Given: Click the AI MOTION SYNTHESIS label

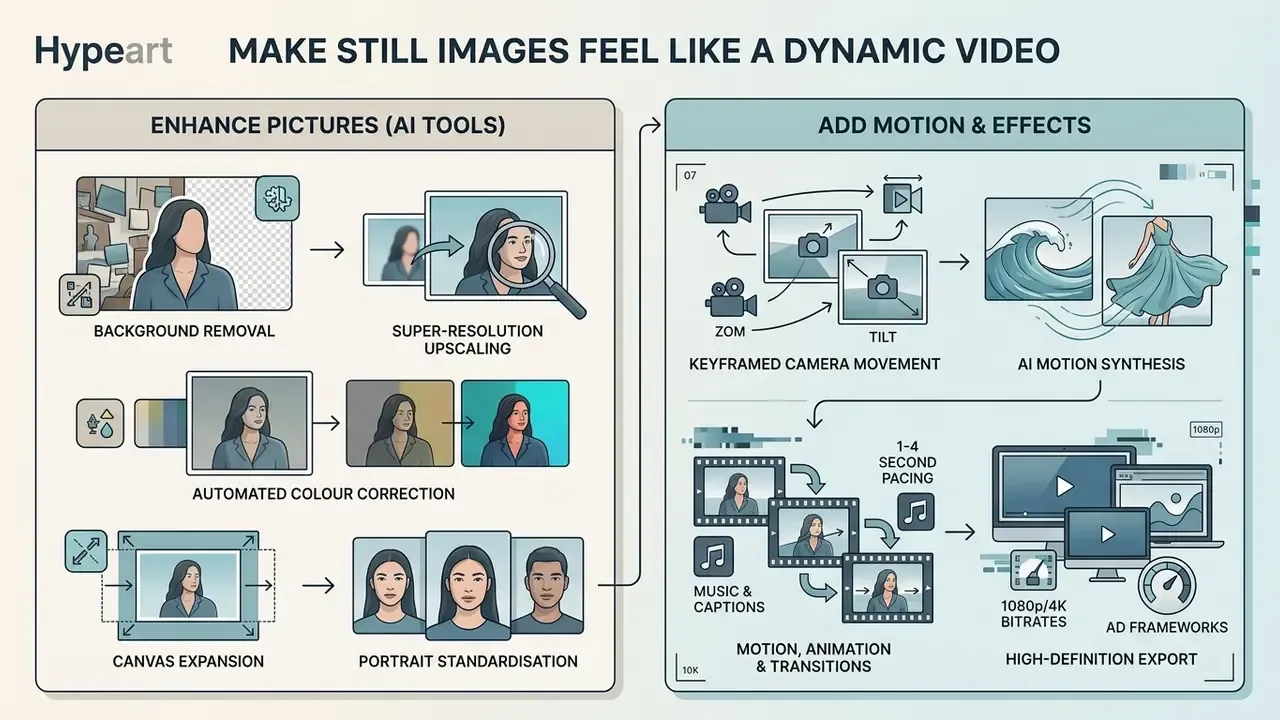Looking at the screenshot, I should (1100, 363).
